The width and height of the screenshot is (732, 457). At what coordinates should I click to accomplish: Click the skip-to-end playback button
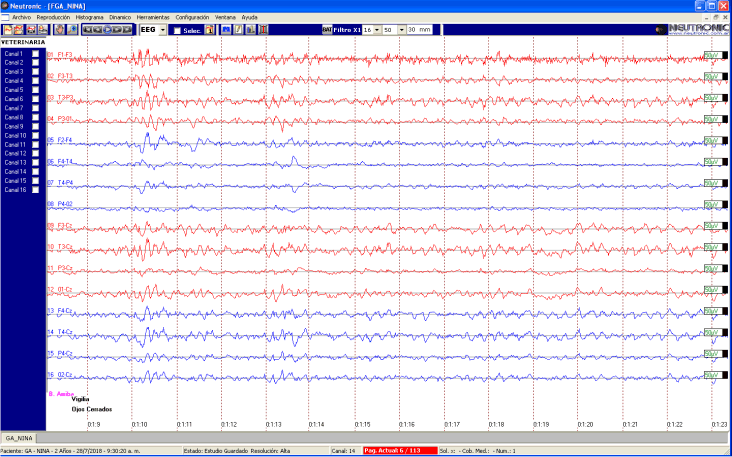(126, 30)
